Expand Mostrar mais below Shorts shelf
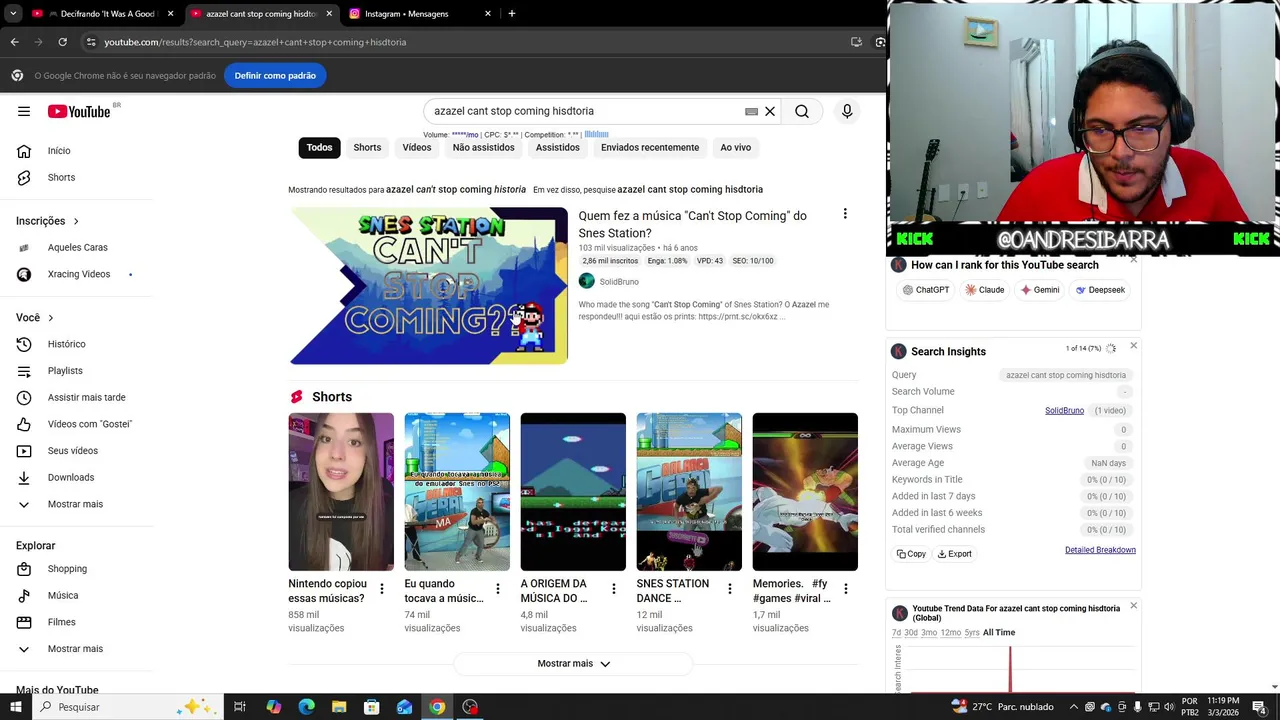The height and width of the screenshot is (720, 1280). 573,664
